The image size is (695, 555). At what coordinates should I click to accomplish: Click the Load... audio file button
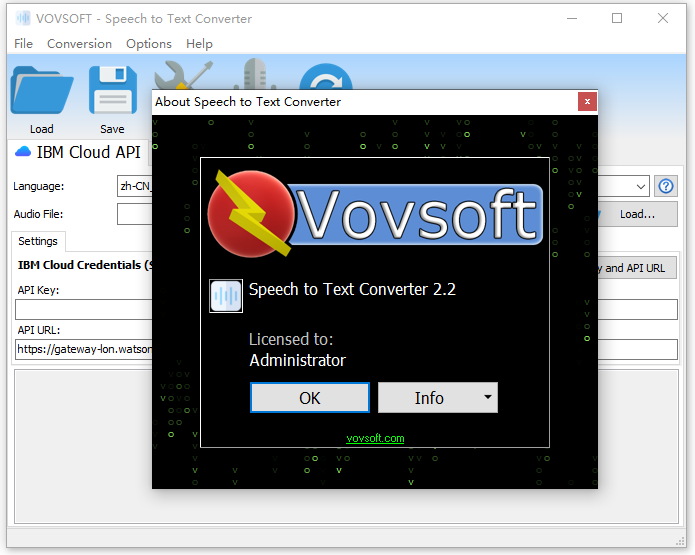coord(637,214)
